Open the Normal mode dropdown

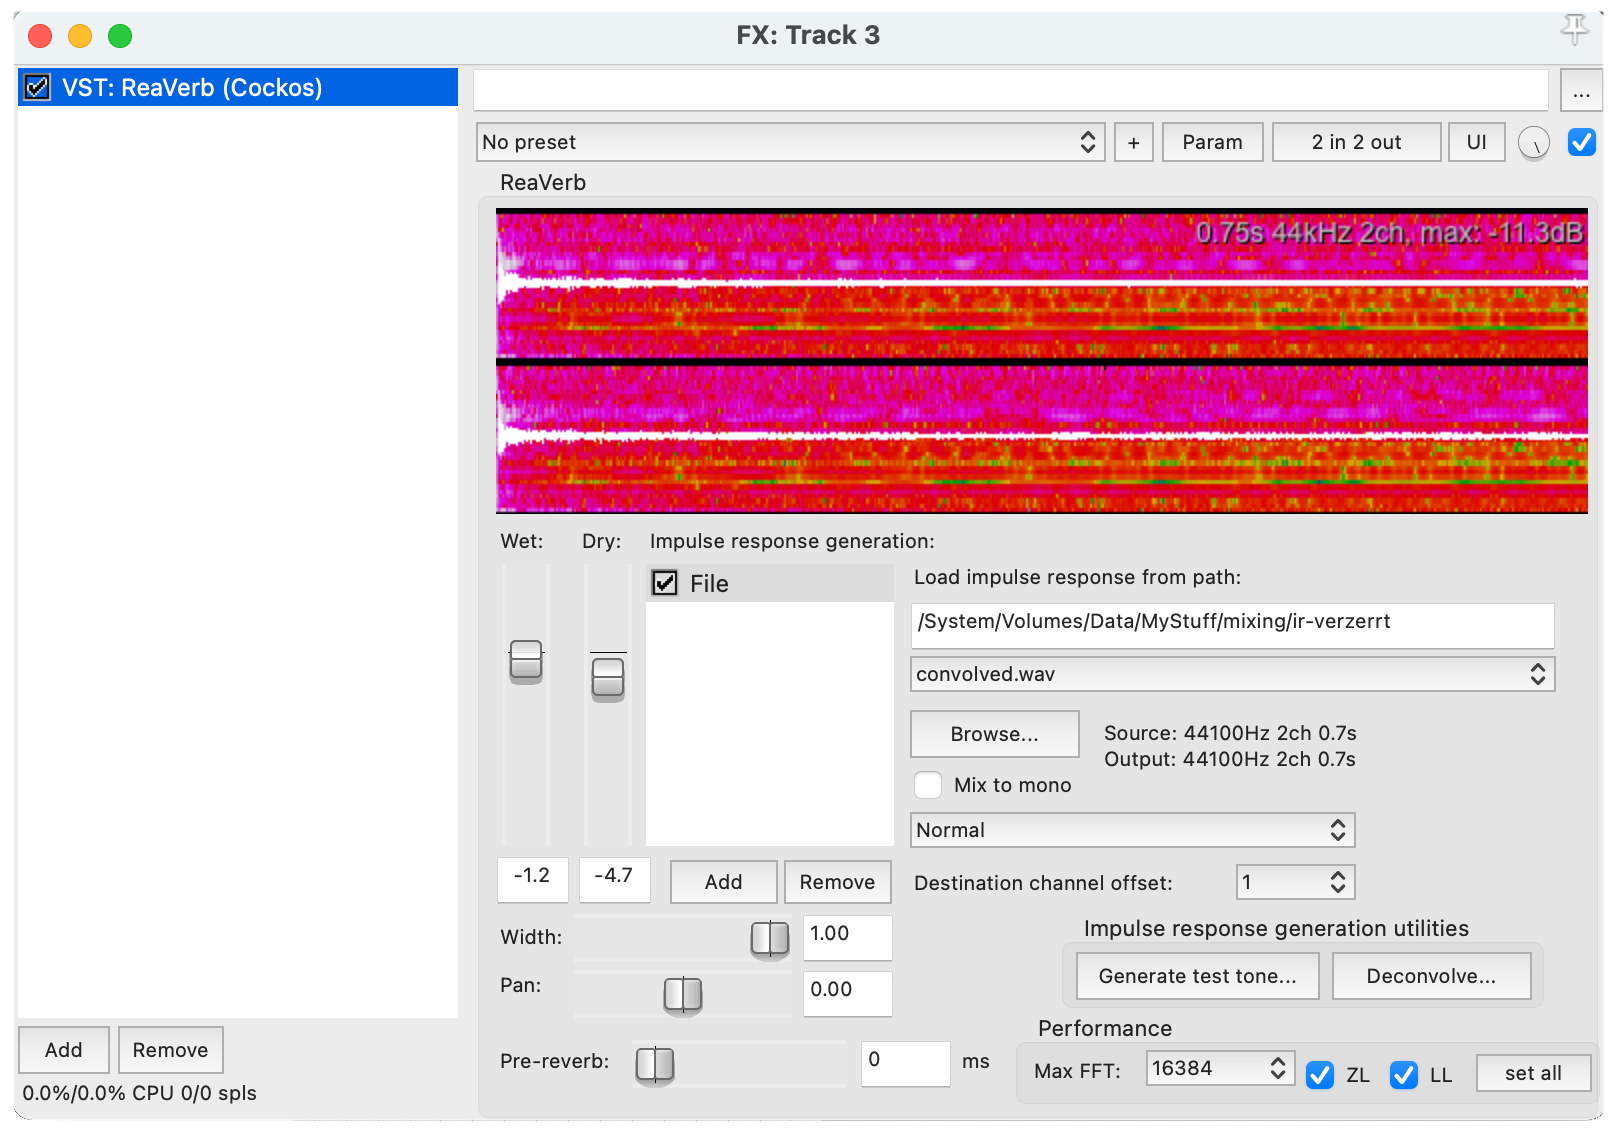(1132, 830)
